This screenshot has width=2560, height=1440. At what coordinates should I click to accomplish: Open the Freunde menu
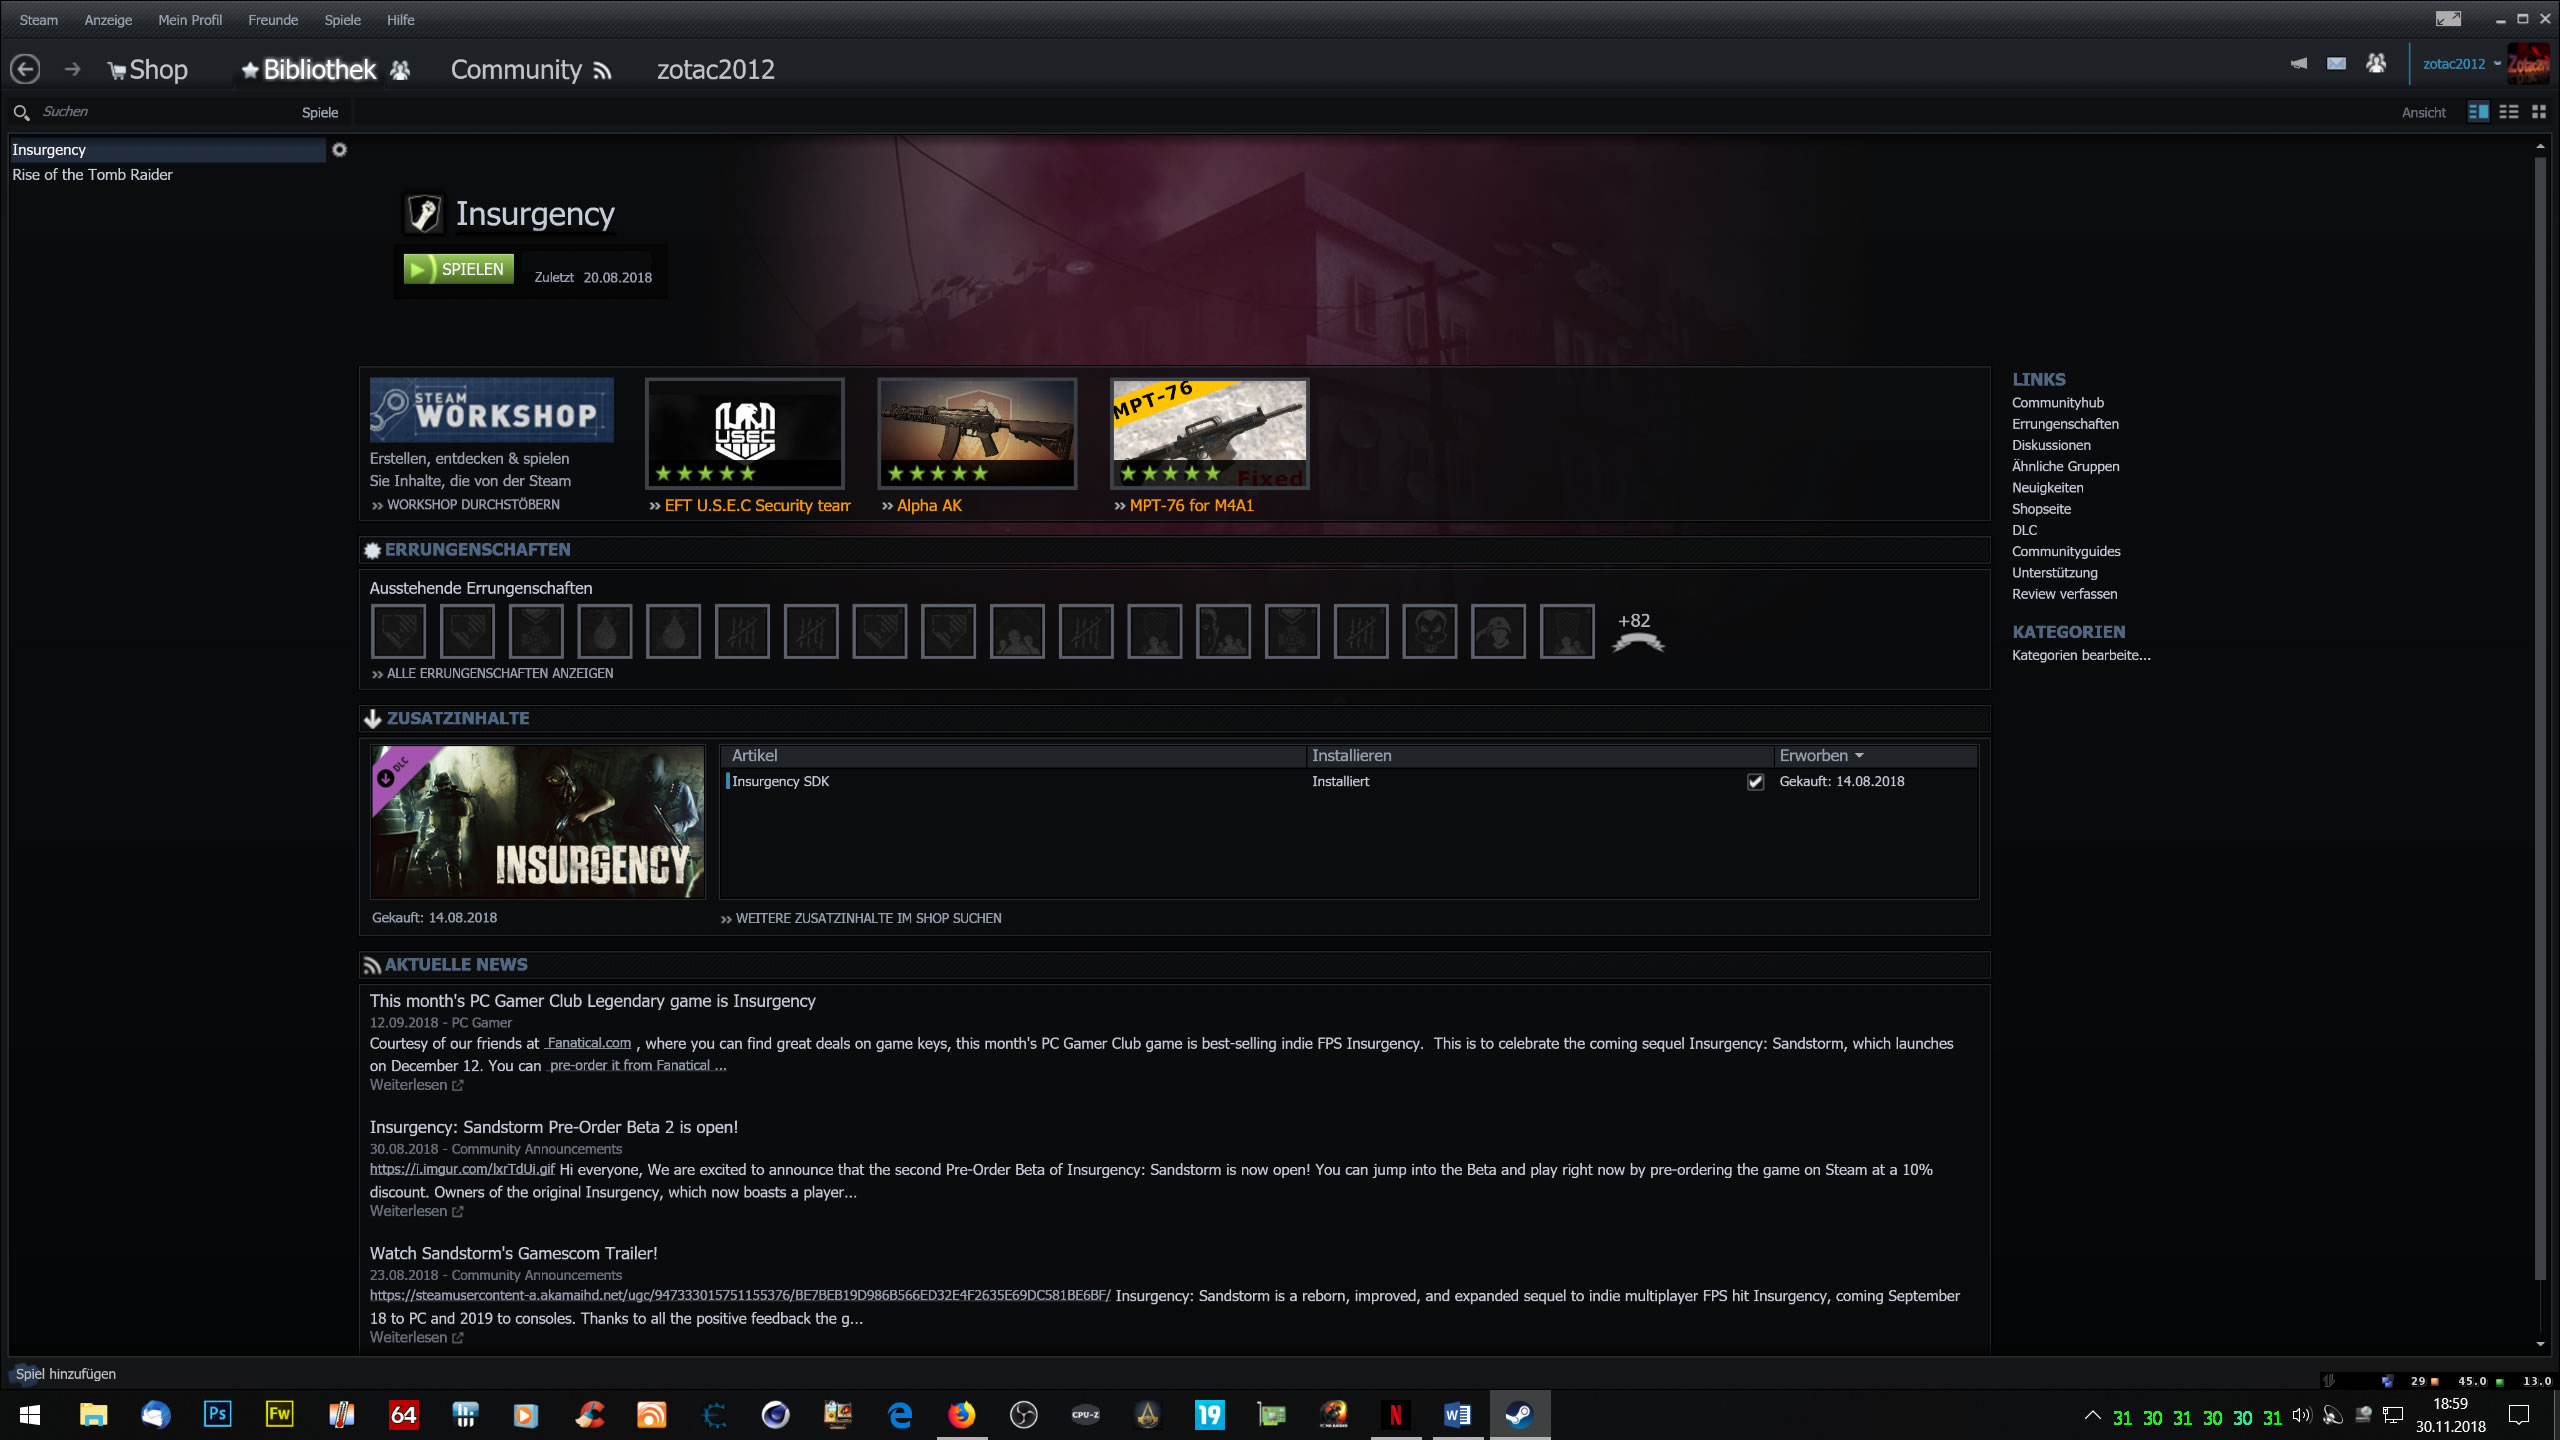[273, 20]
